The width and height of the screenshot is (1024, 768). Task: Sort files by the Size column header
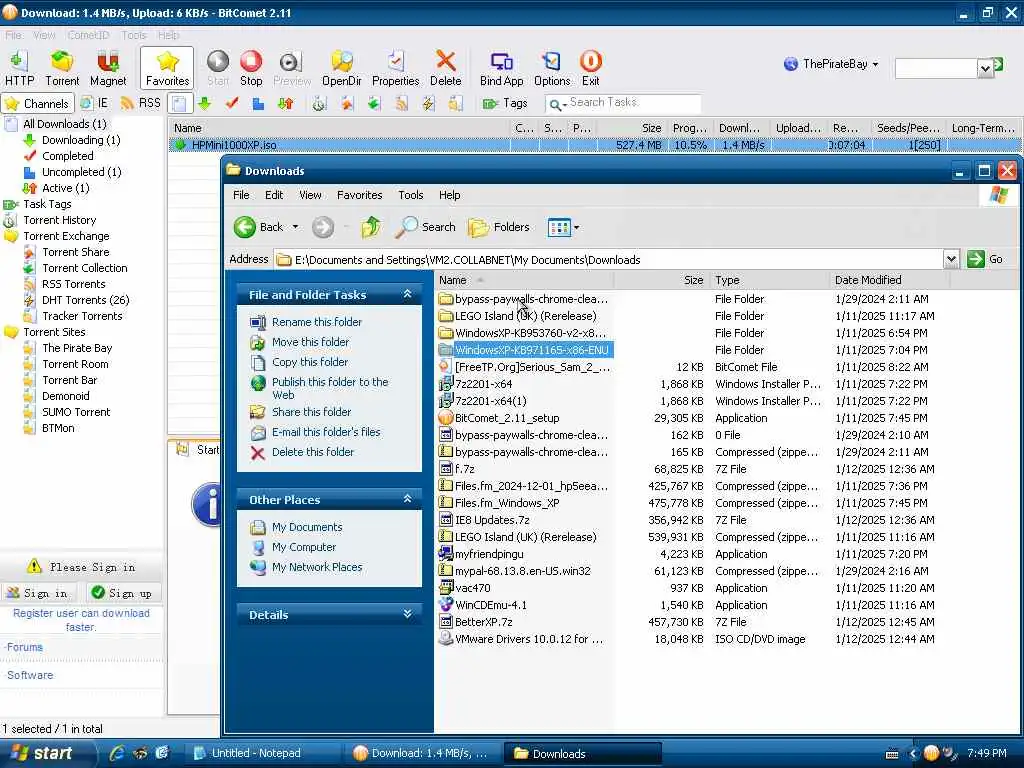point(661,280)
